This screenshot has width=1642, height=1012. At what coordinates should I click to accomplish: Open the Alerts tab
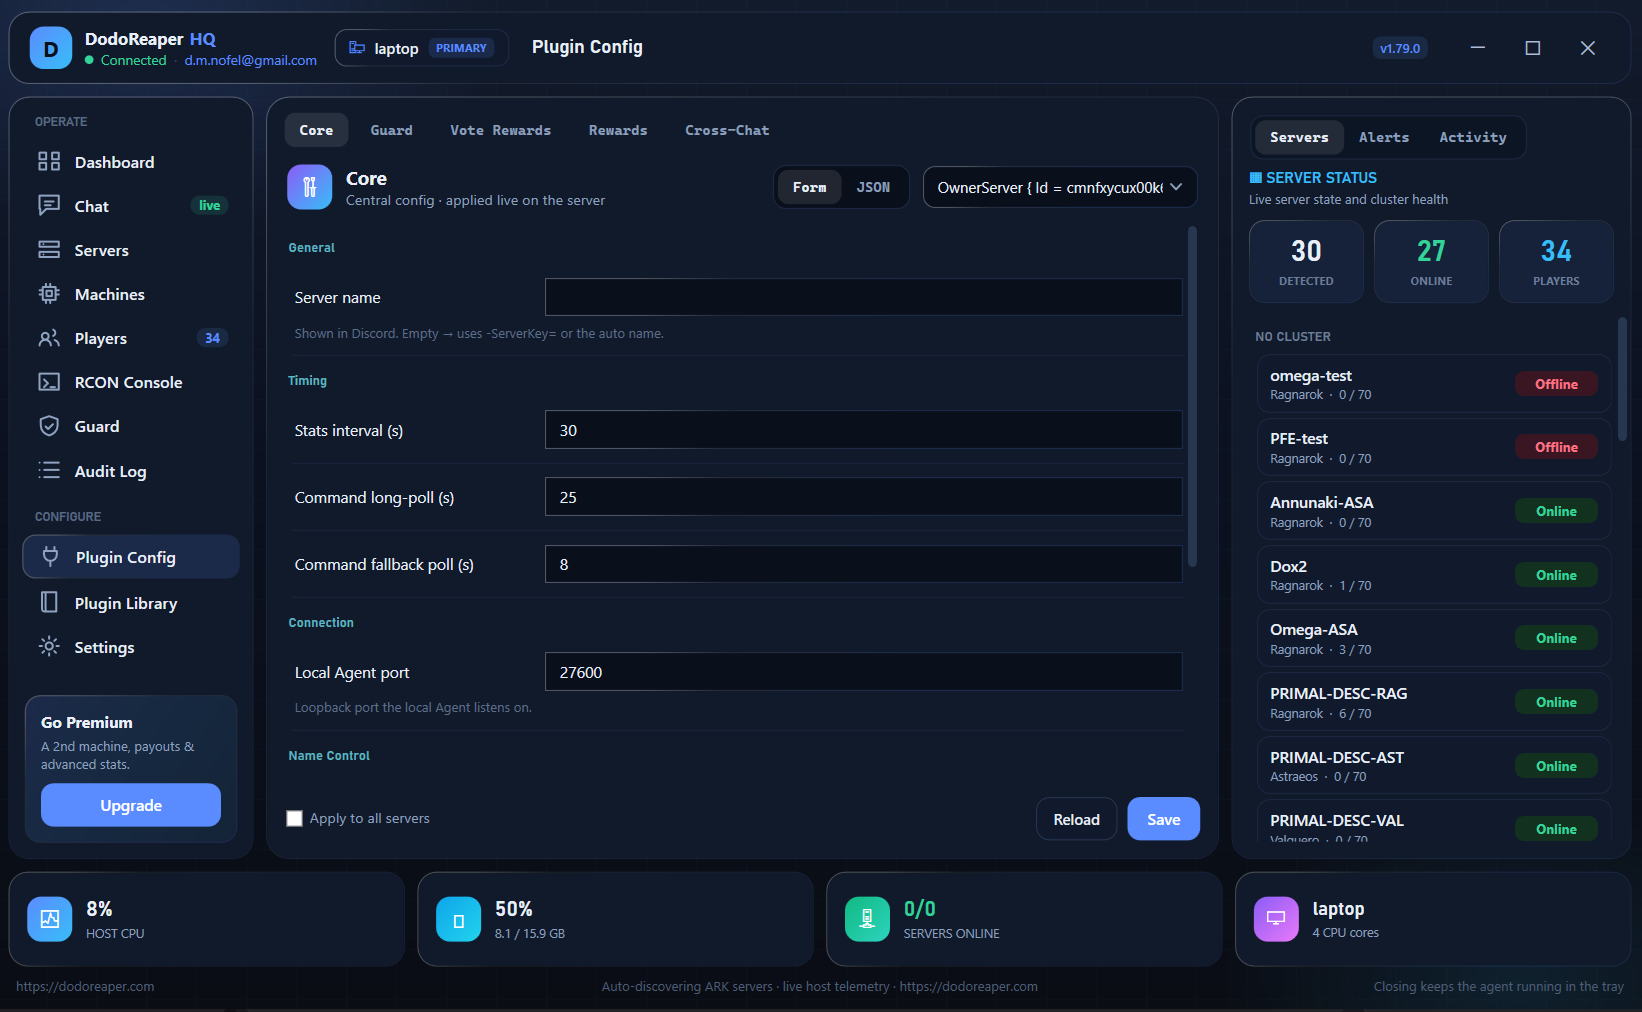[x=1384, y=137]
